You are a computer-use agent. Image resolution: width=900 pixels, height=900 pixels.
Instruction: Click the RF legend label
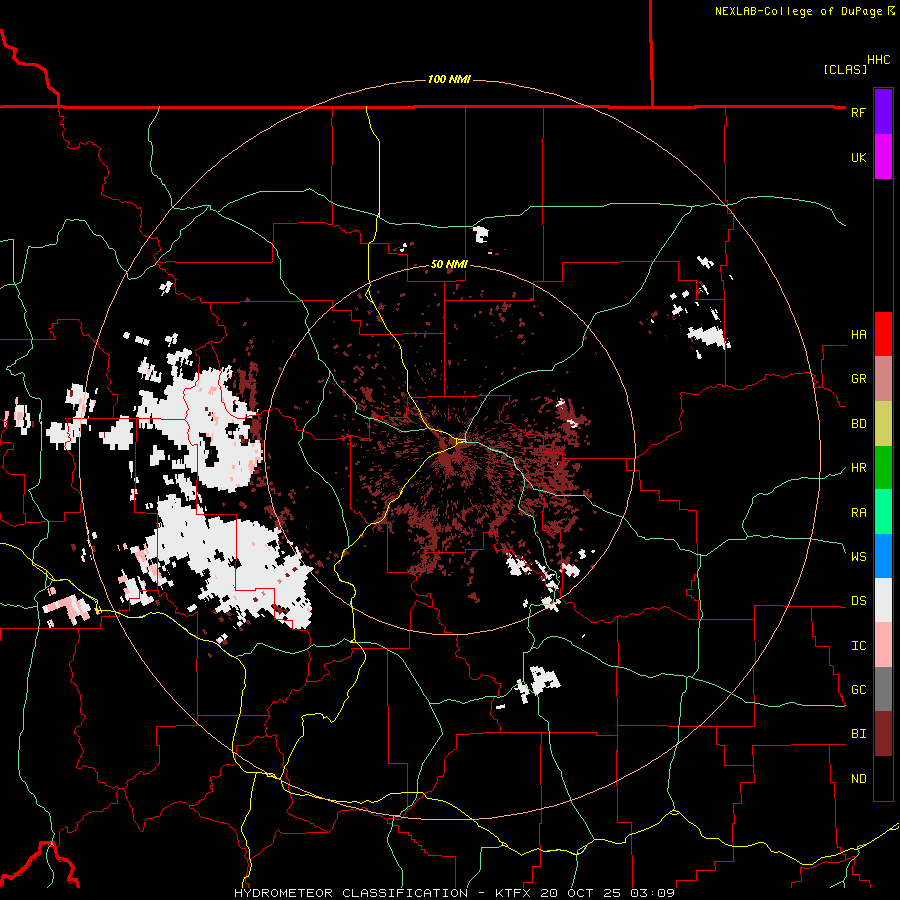[858, 112]
